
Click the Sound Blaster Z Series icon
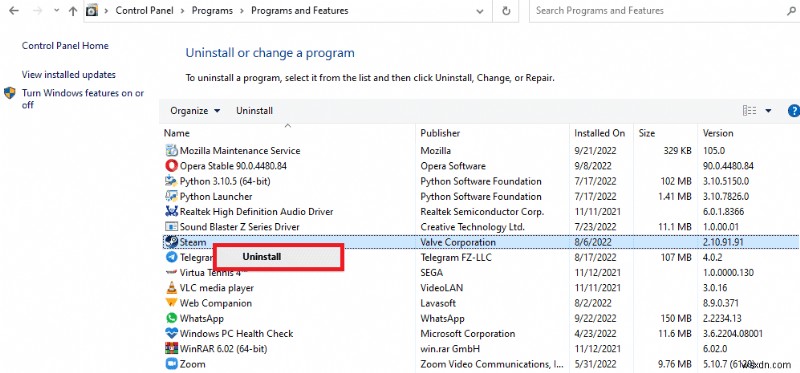171,227
